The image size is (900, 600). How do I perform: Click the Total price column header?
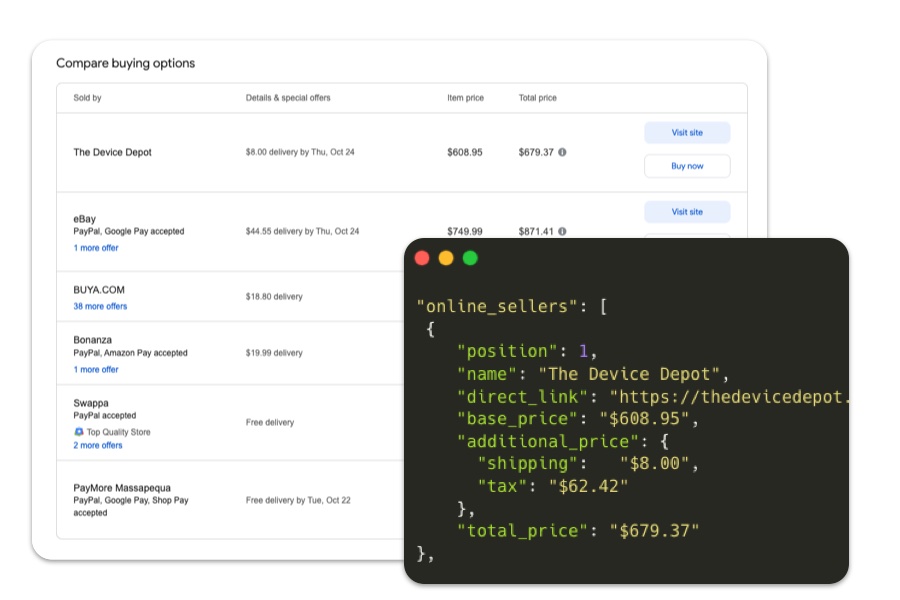(537, 98)
